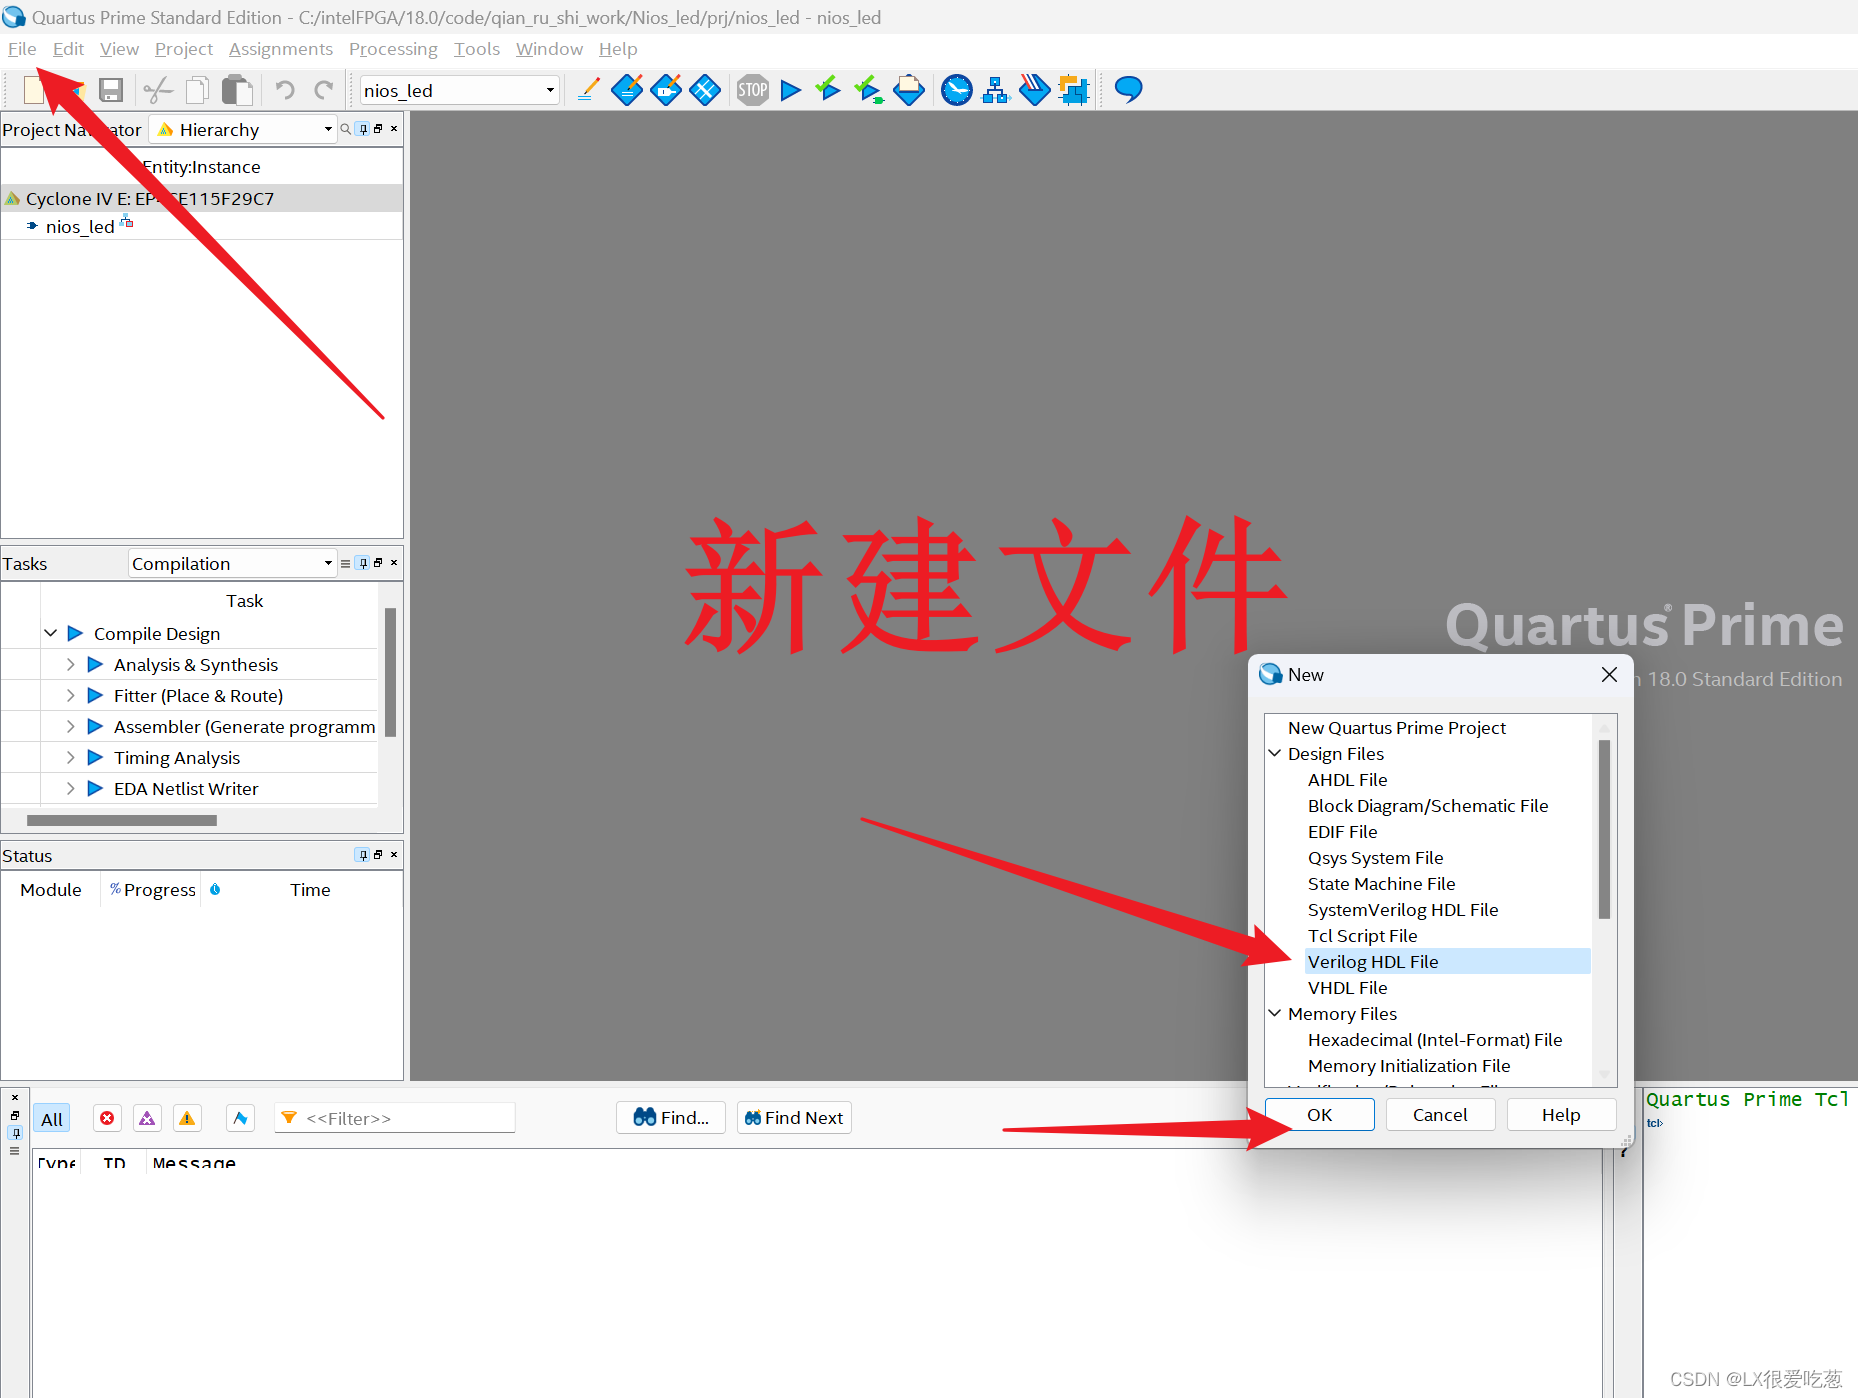
Task: Expand Fitter (Place & Route) task
Action: click(70, 695)
